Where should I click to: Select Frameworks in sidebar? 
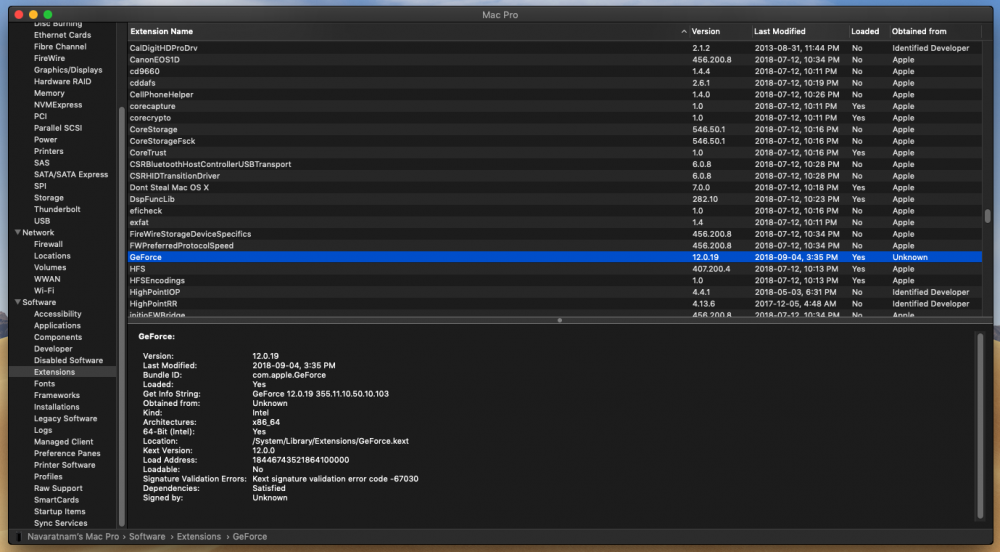(x=57, y=395)
